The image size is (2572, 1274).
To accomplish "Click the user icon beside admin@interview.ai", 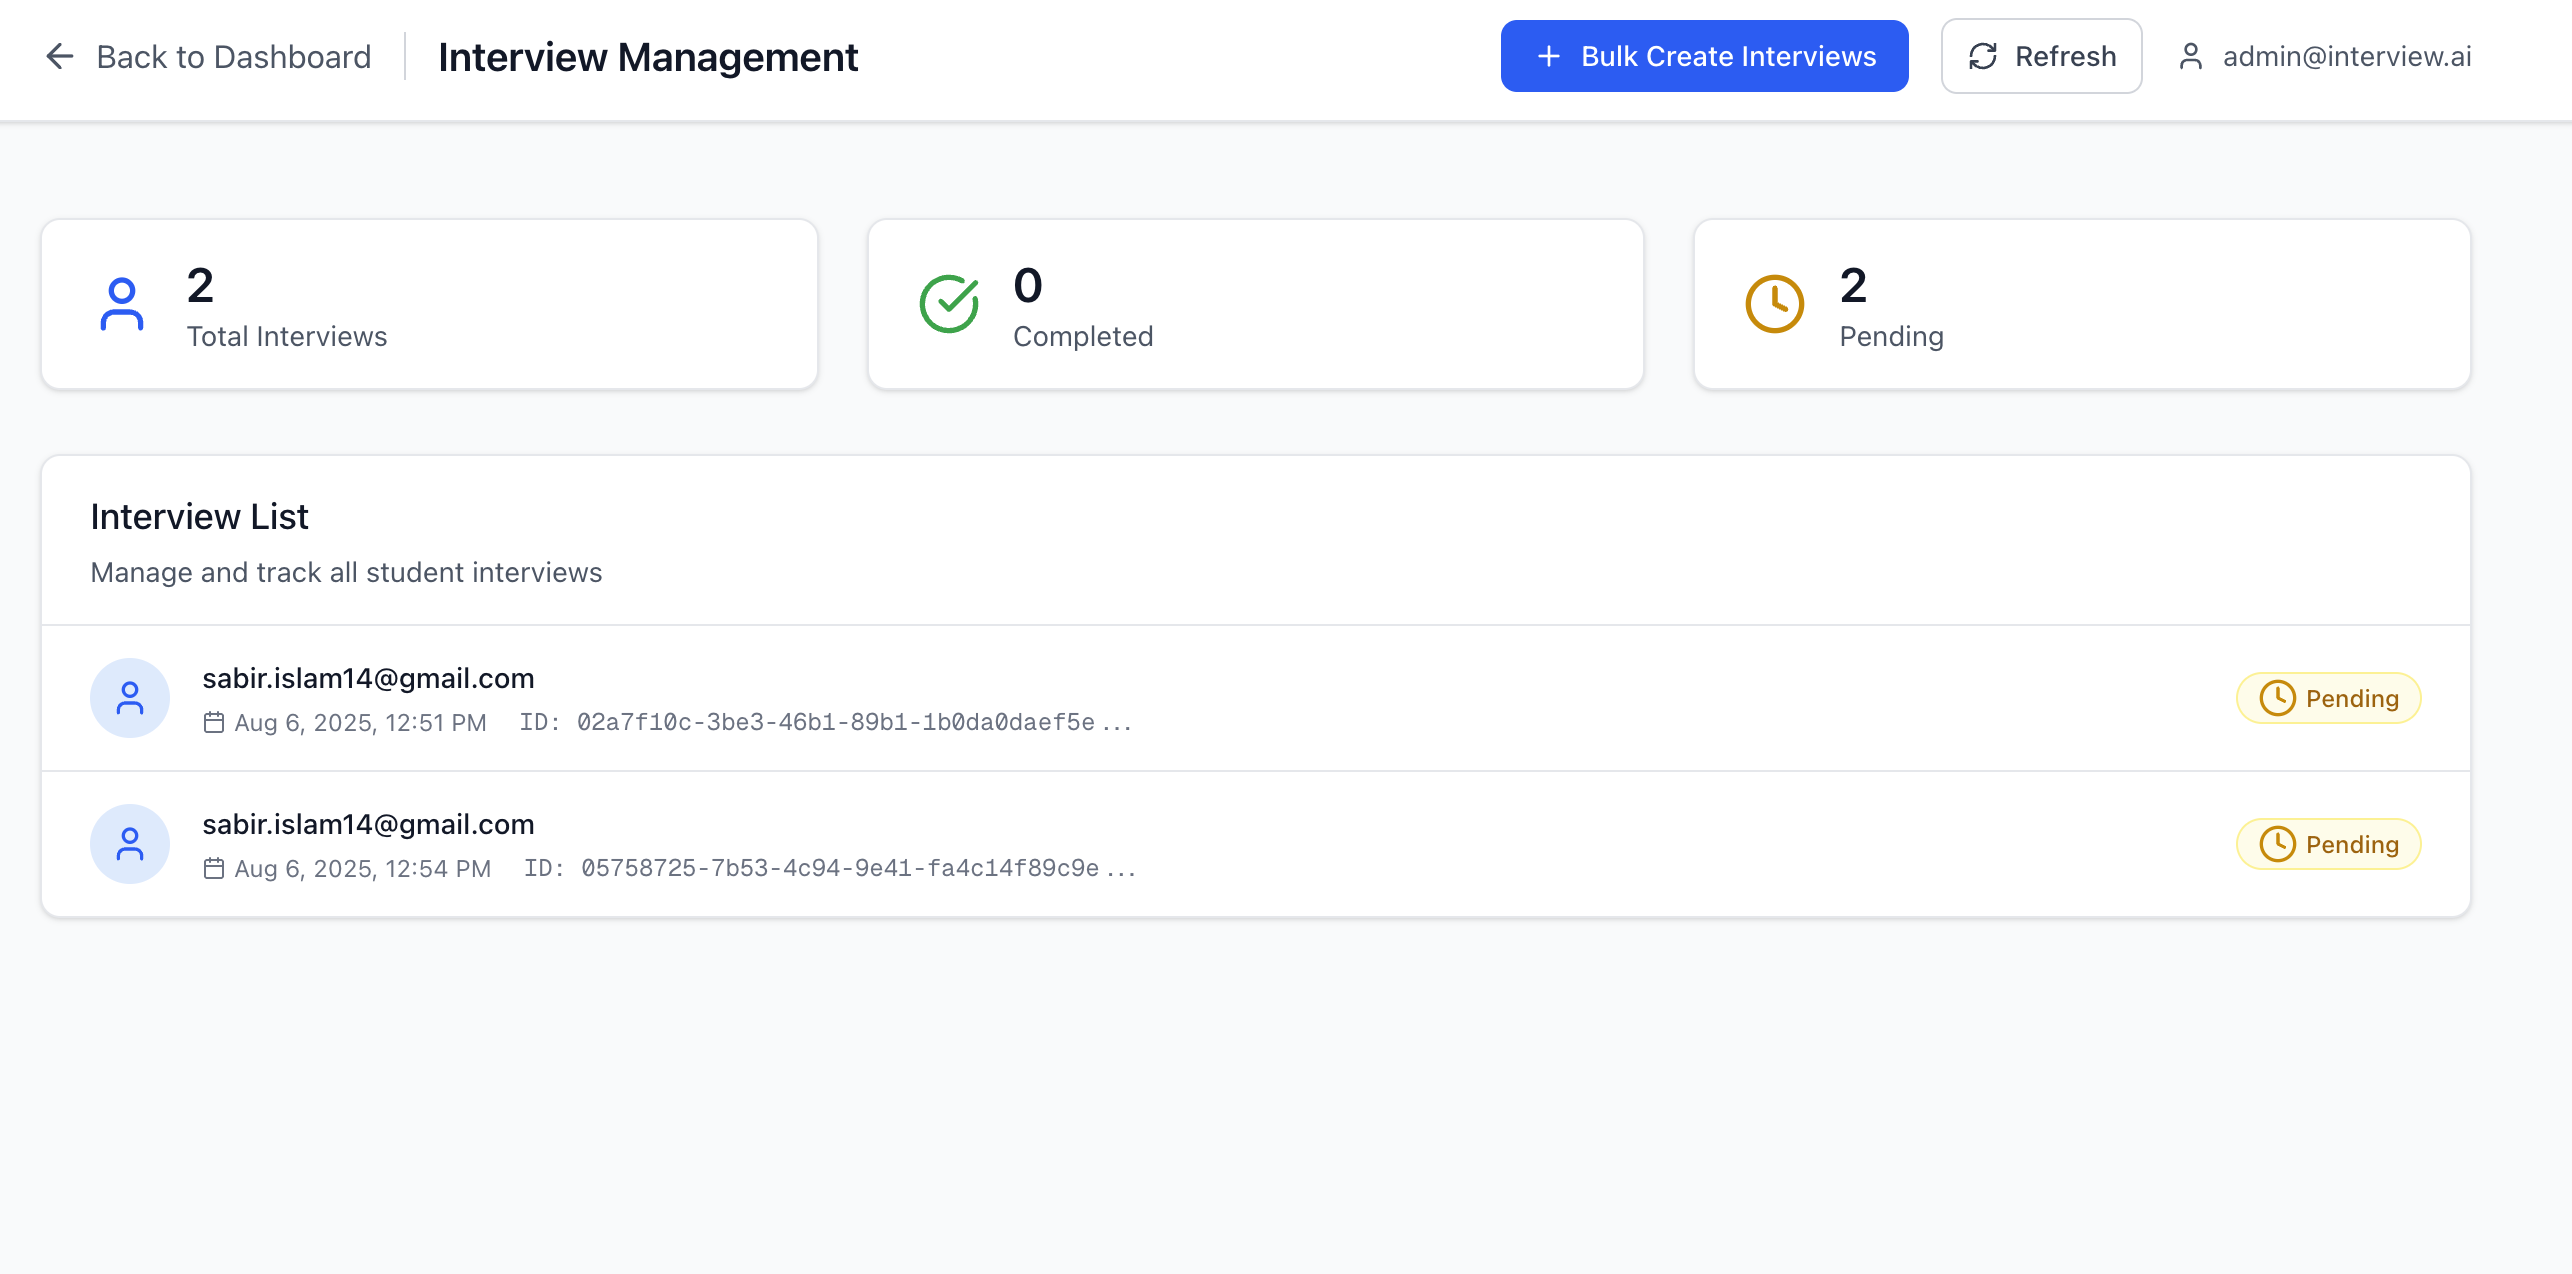I will tap(2192, 56).
